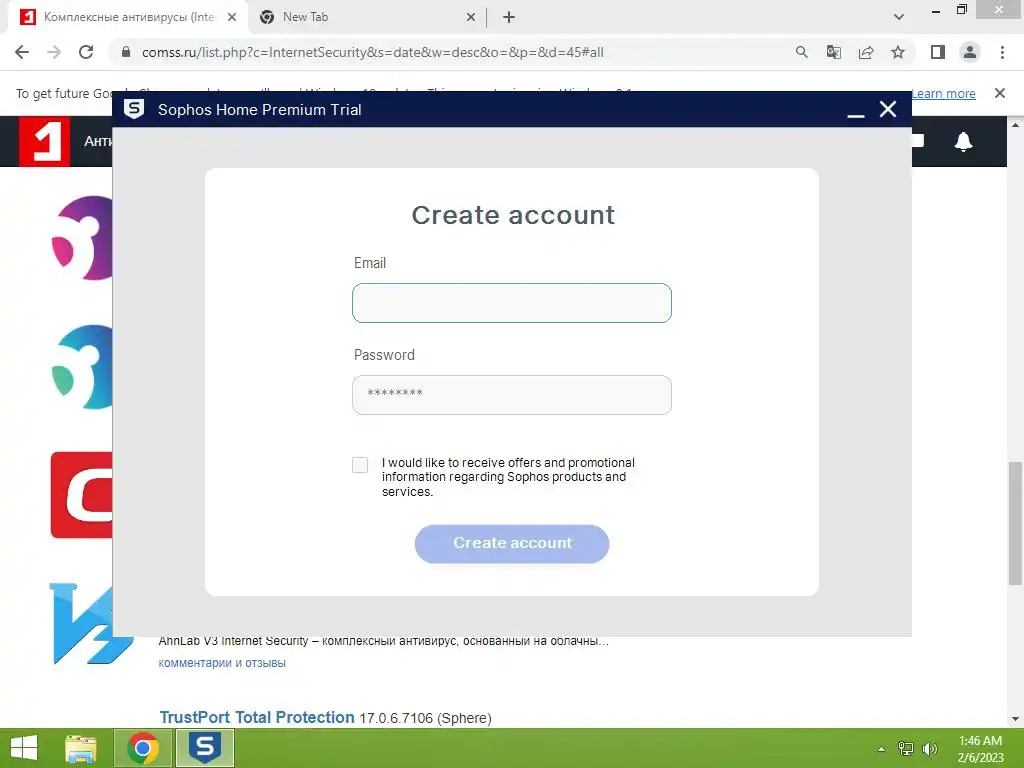Click the scrollbar up arrow

[x=1015, y=124]
